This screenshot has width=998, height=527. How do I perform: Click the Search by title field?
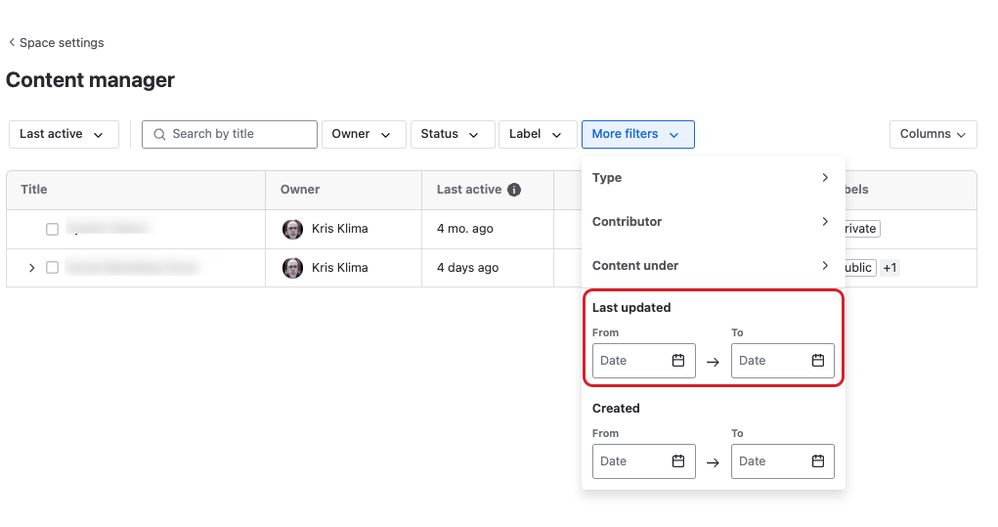pyautogui.click(x=229, y=134)
